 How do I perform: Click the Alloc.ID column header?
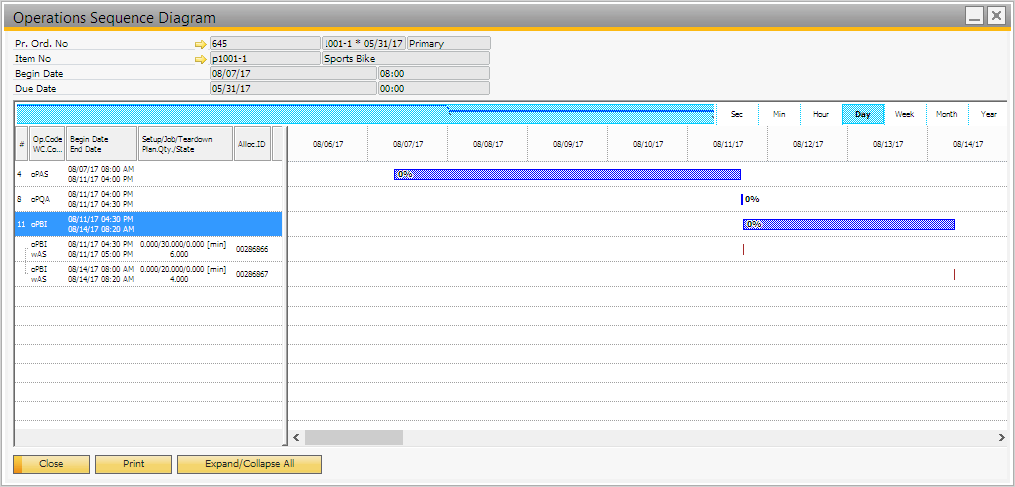pos(252,144)
